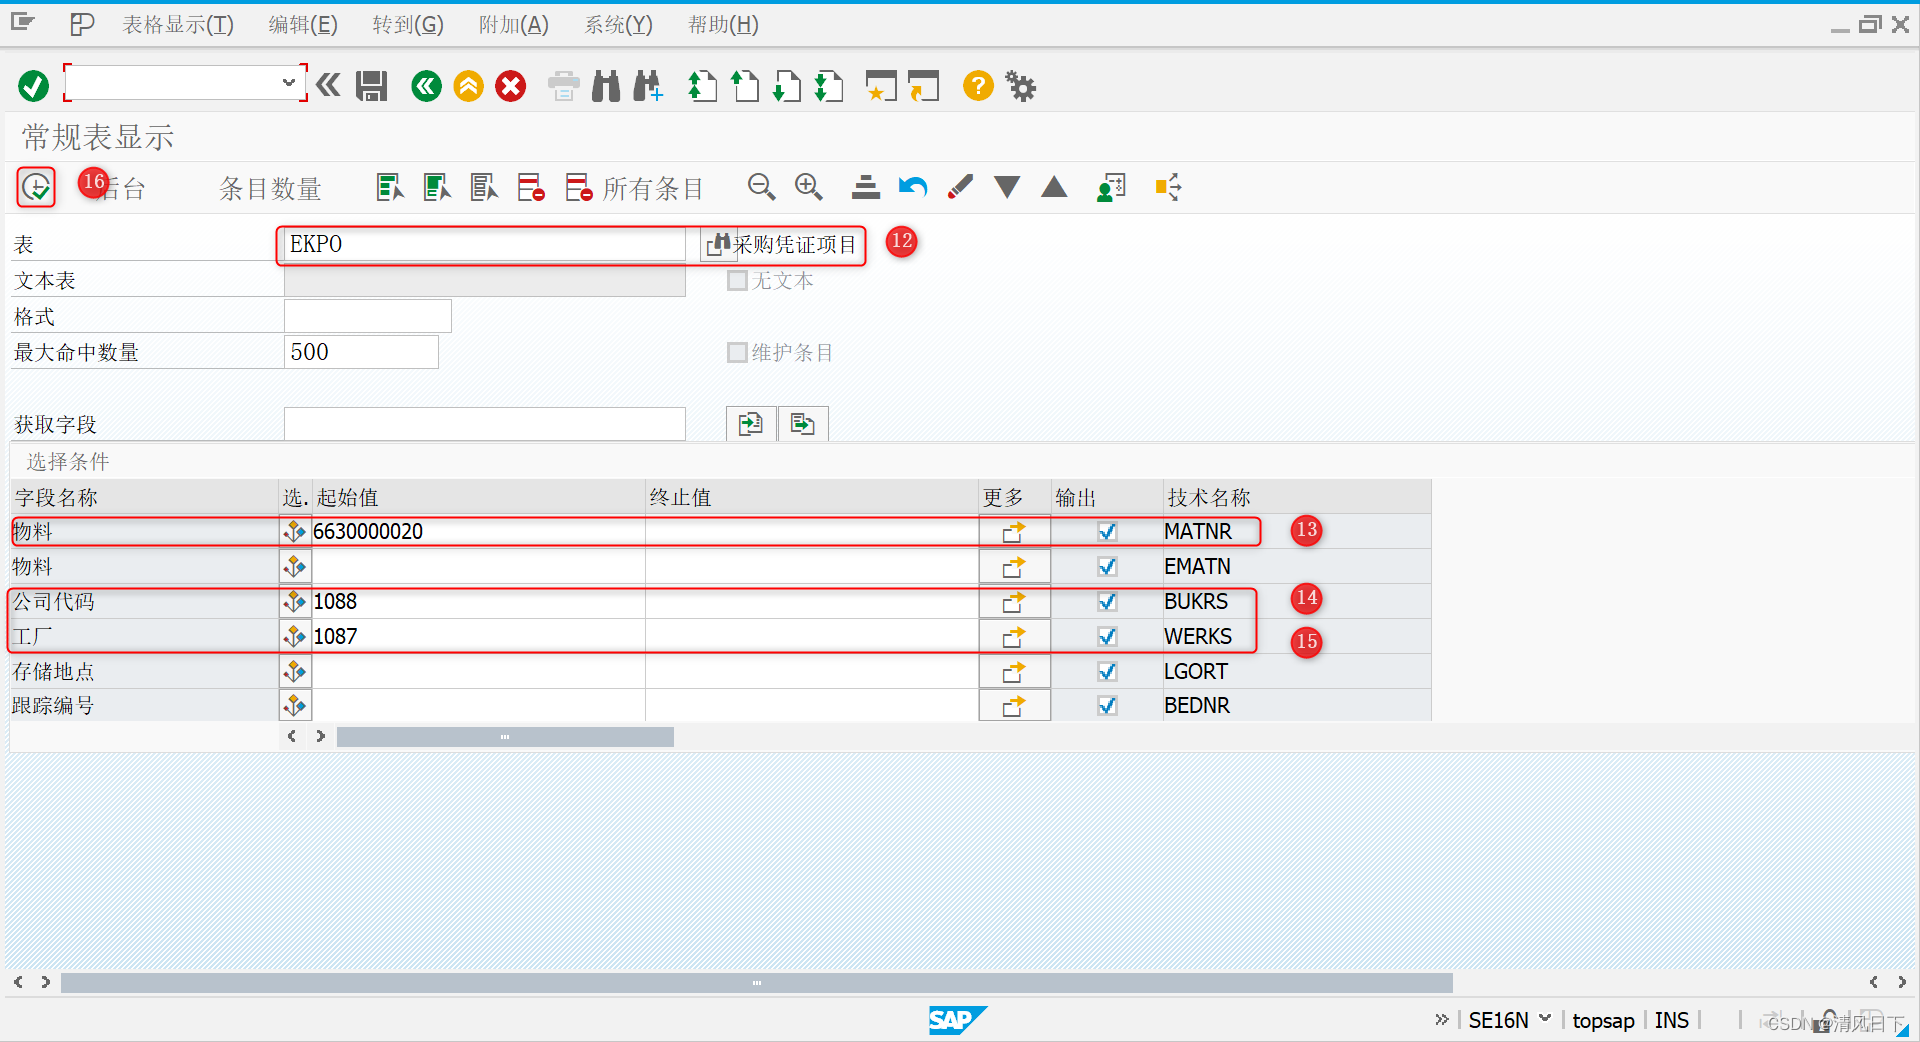Viewport: 1920px width, 1042px height.
Task: Click the 最大命中数量 field showing 500
Action: [x=361, y=352]
